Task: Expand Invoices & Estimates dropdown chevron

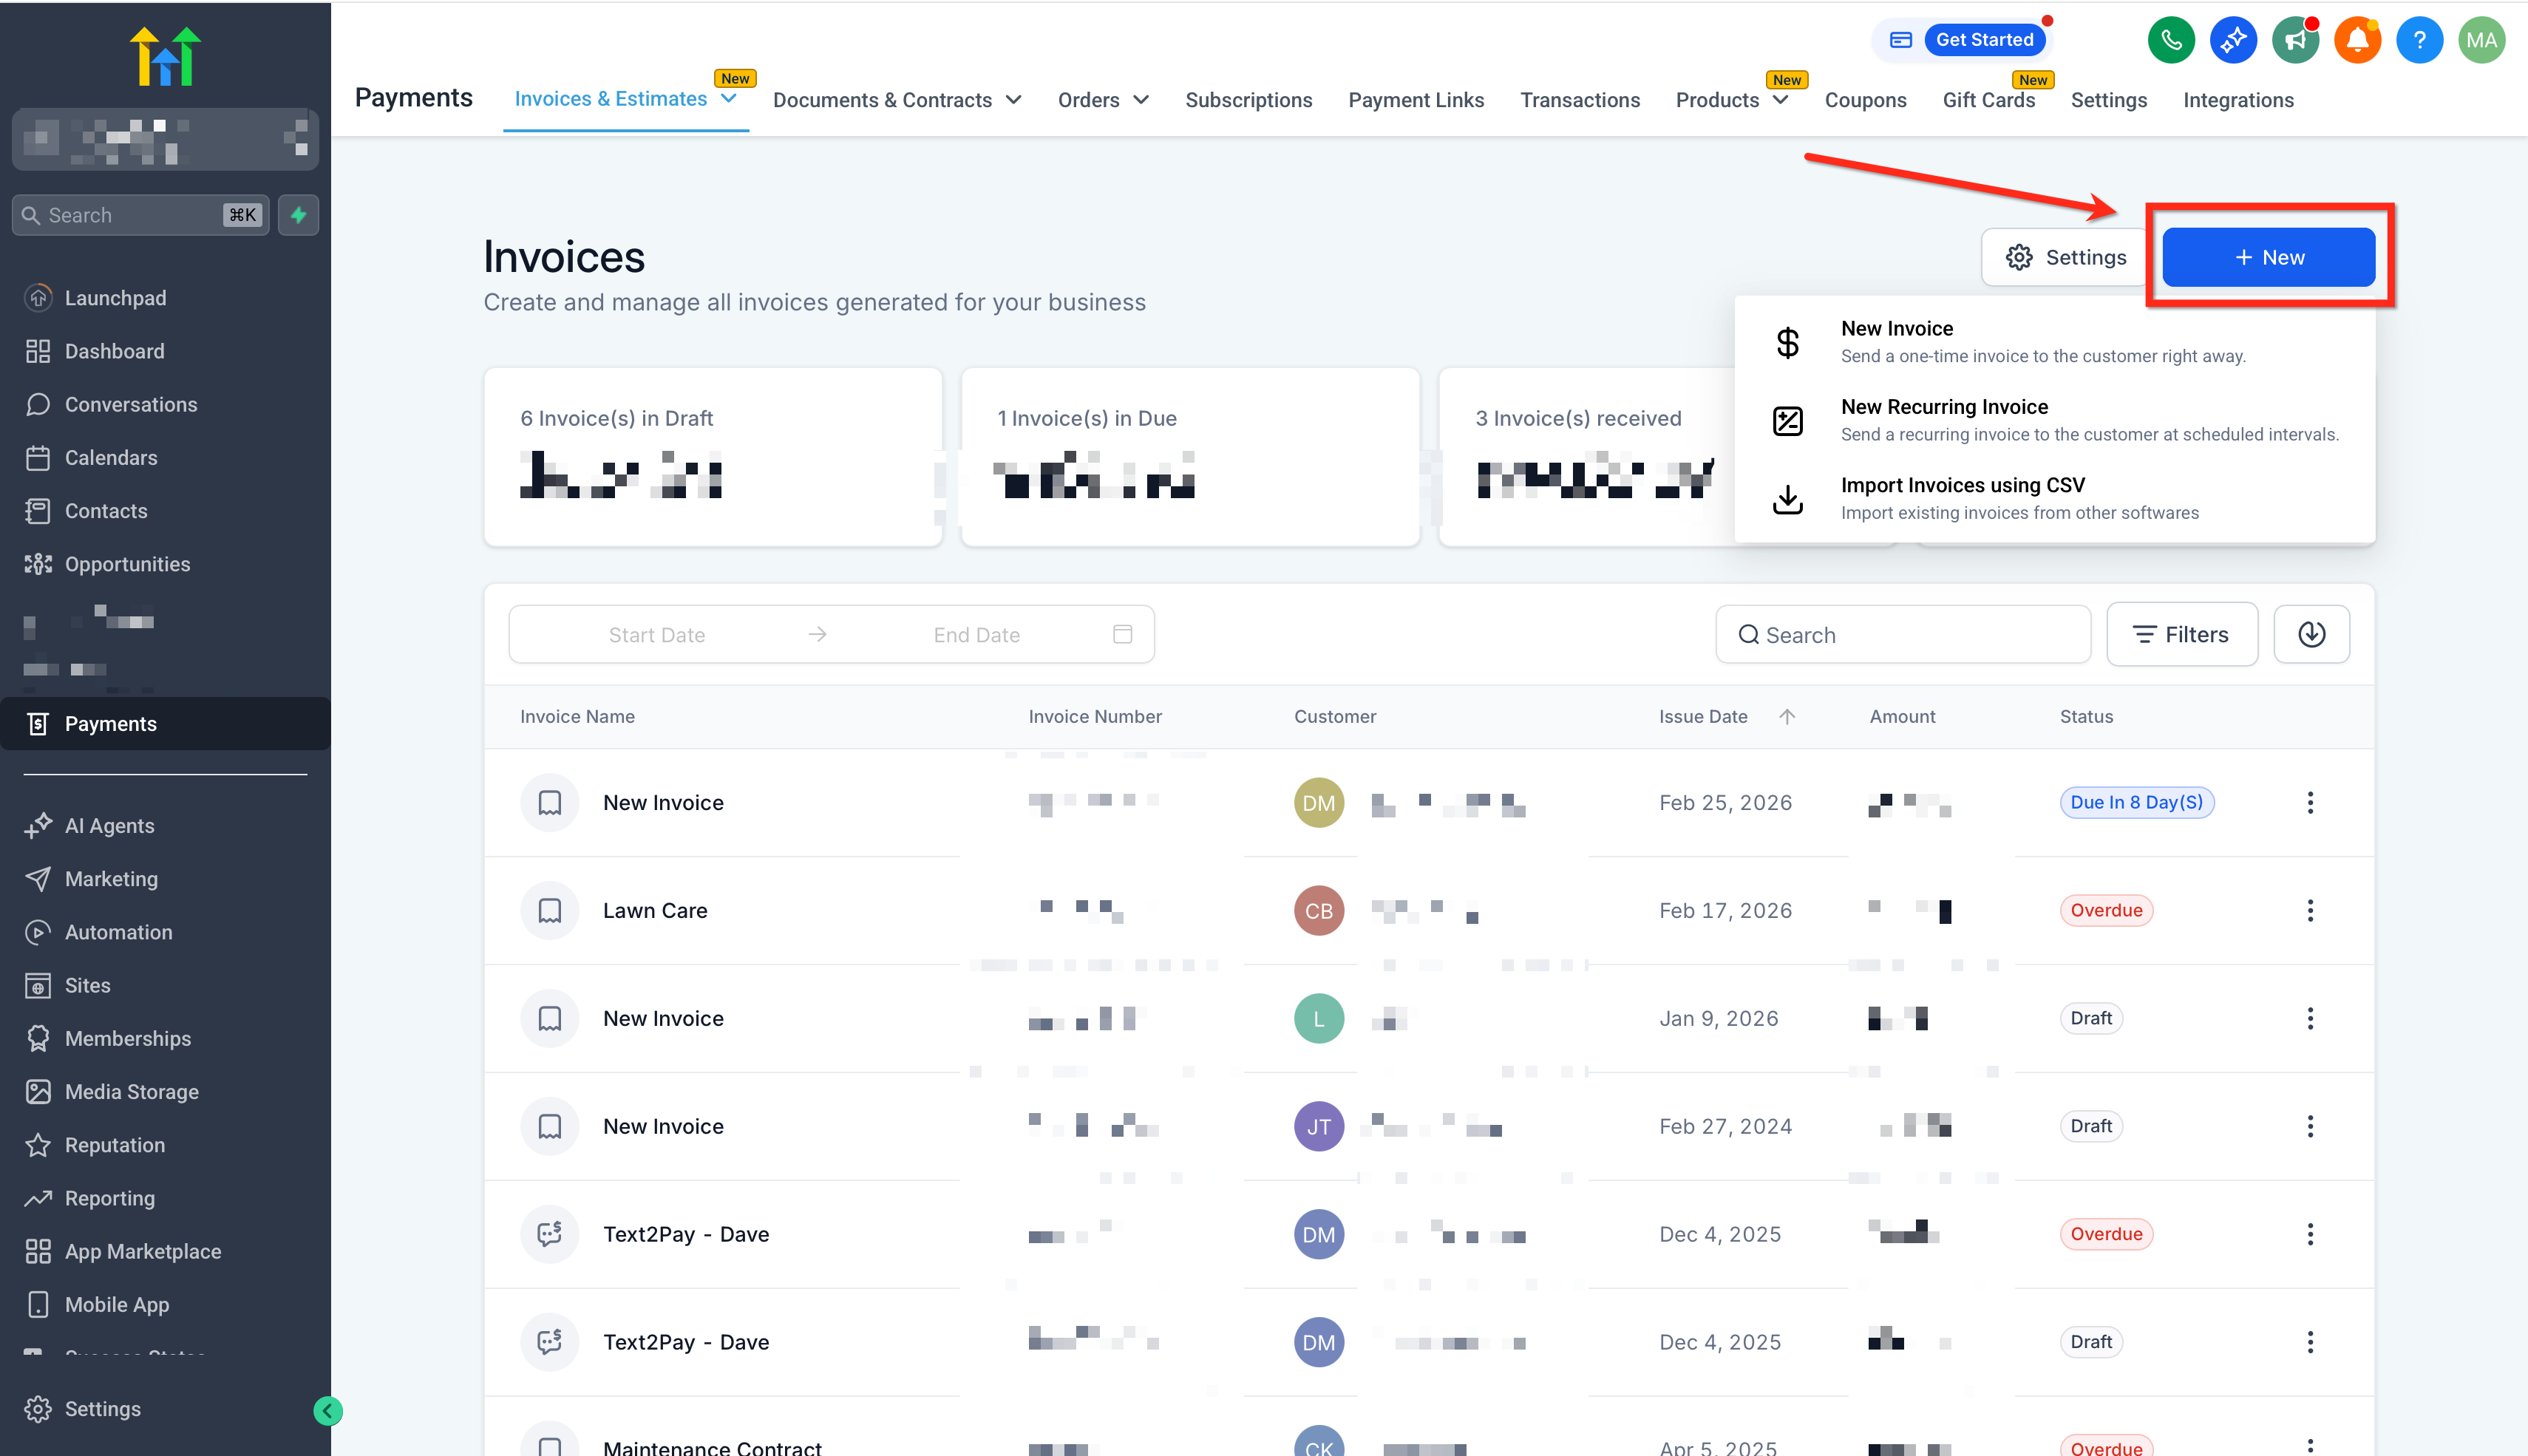Action: click(729, 99)
